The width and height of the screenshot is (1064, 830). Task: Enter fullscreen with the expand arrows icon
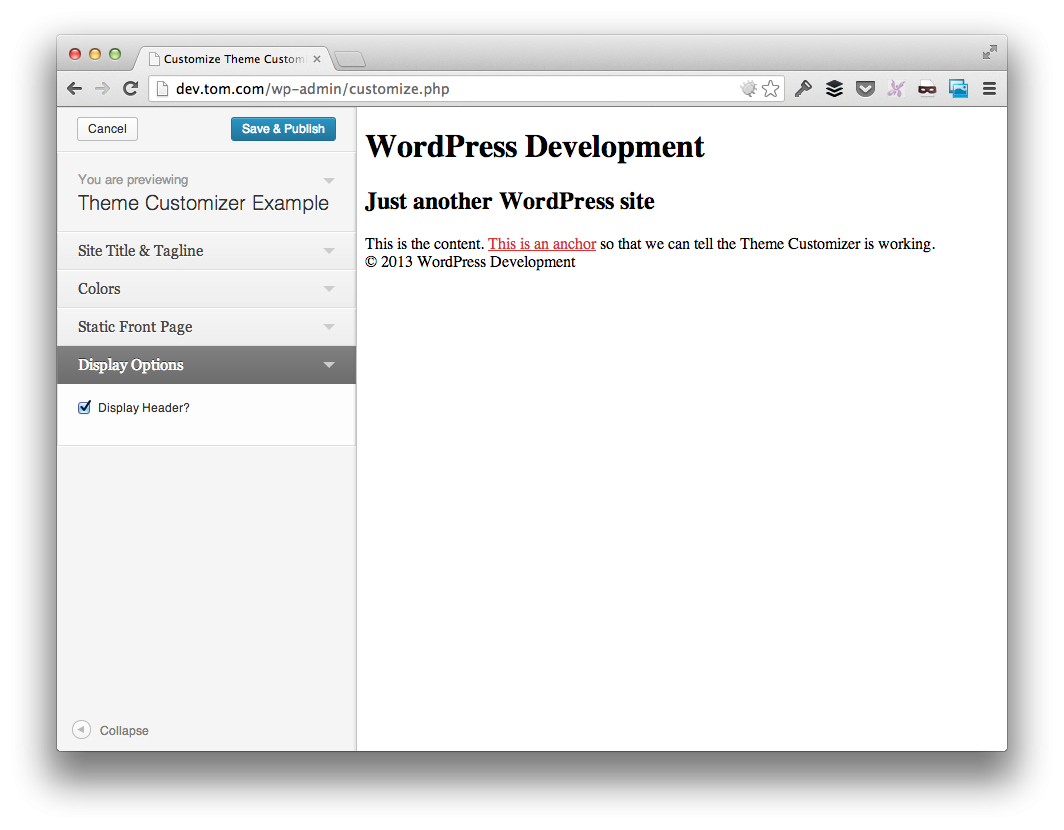[989, 52]
